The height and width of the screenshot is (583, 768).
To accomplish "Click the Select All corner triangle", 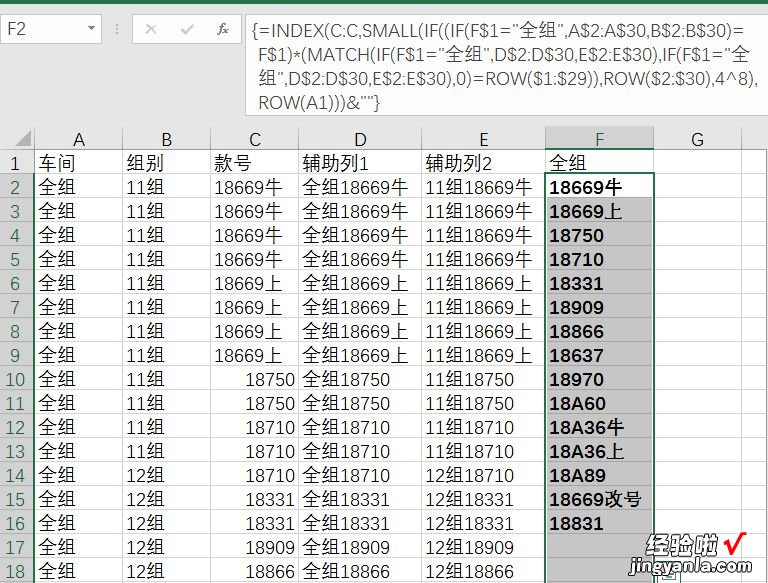I will click(23, 139).
